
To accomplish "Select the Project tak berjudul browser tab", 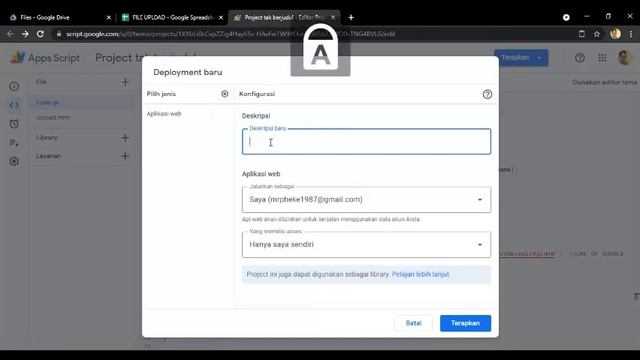I will [x=284, y=18].
